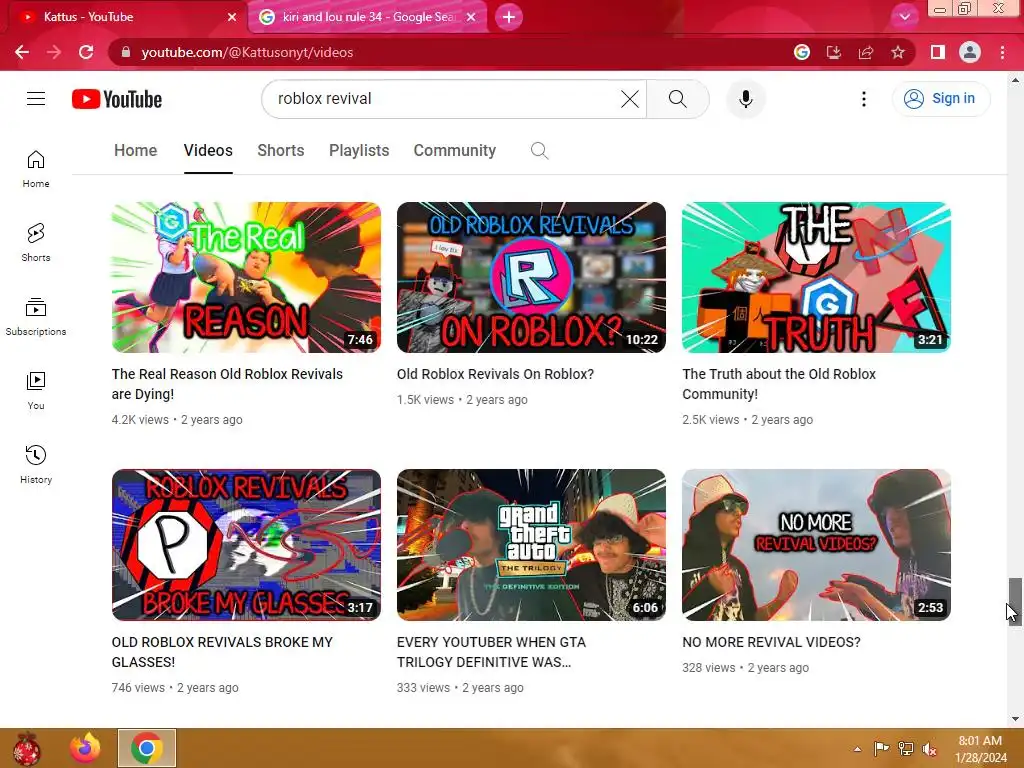Go back with the browser back arrow
Screen dimensions: 1024x768
point(22,52)
